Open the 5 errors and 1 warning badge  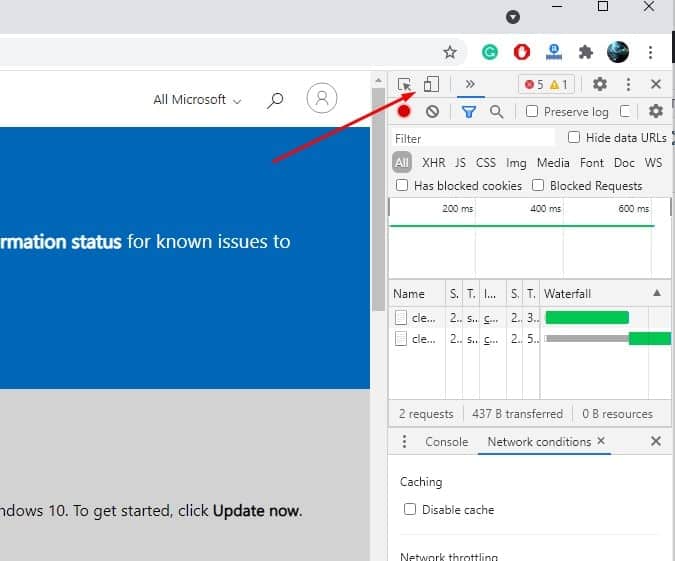[547, 84]
